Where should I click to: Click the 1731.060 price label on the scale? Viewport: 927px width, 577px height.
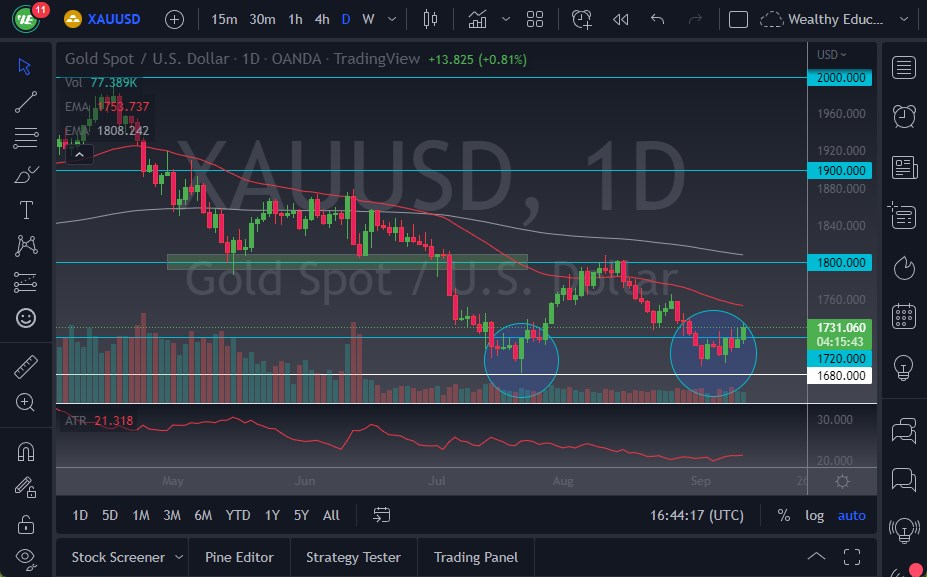pos(840,327)
